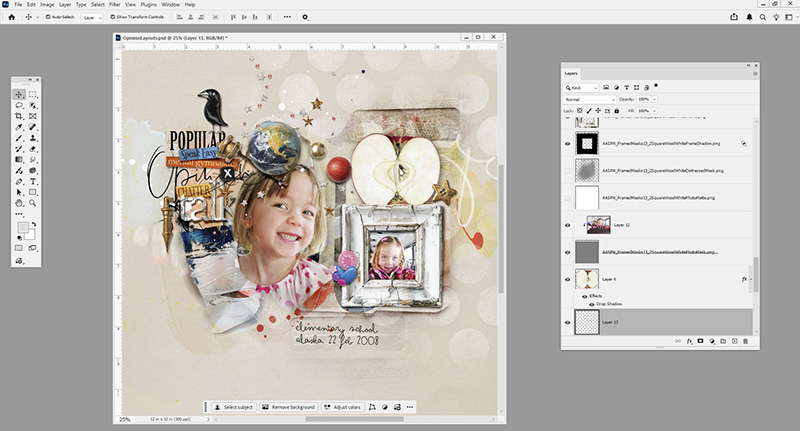Click the options bar settings gear icon

[305, 17]
